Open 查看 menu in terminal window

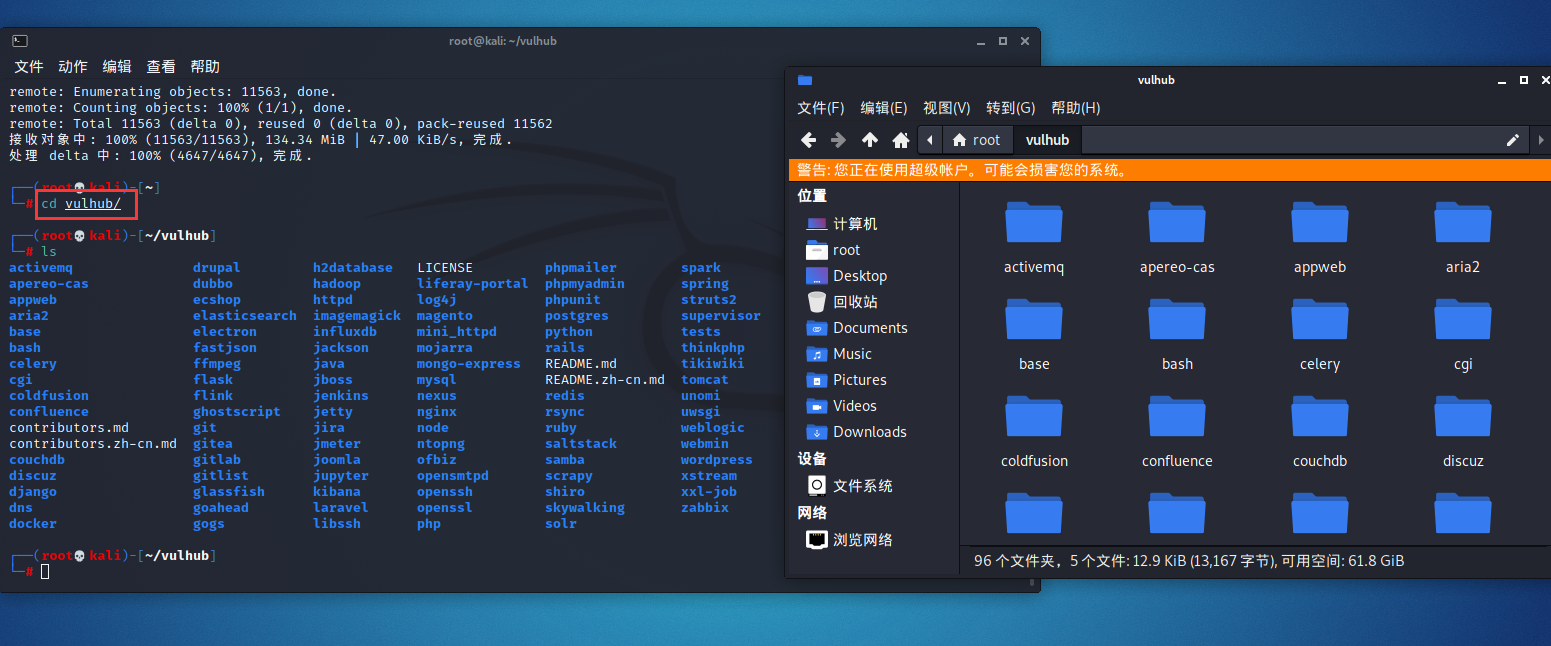coord(161,67)
